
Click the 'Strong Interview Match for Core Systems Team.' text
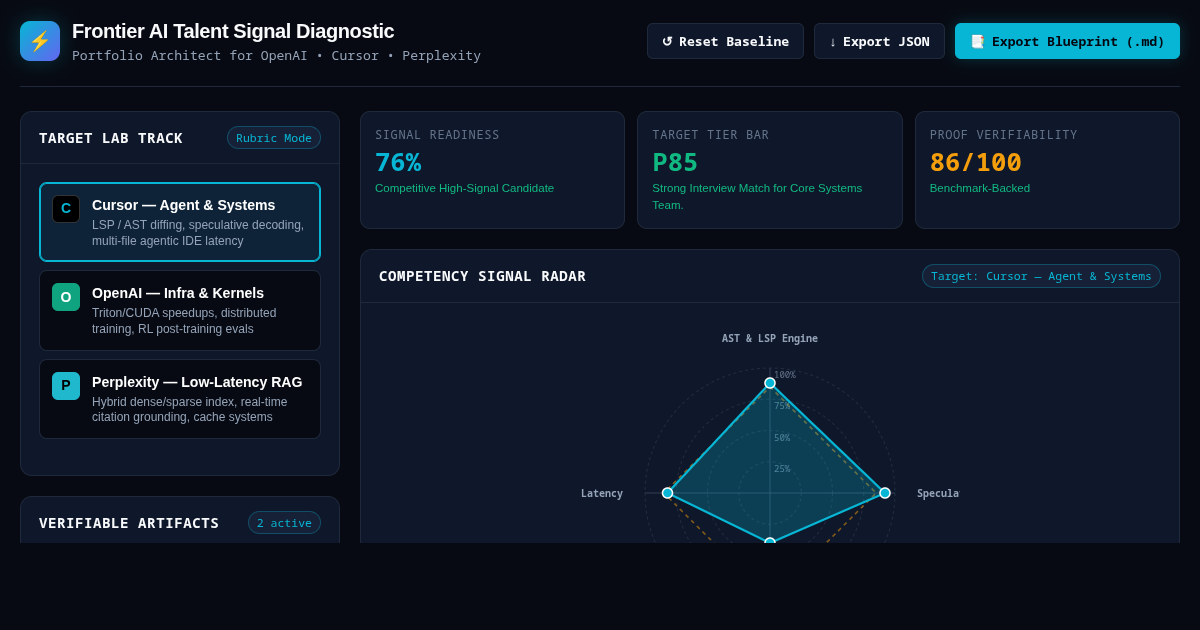tap(757, 196)
